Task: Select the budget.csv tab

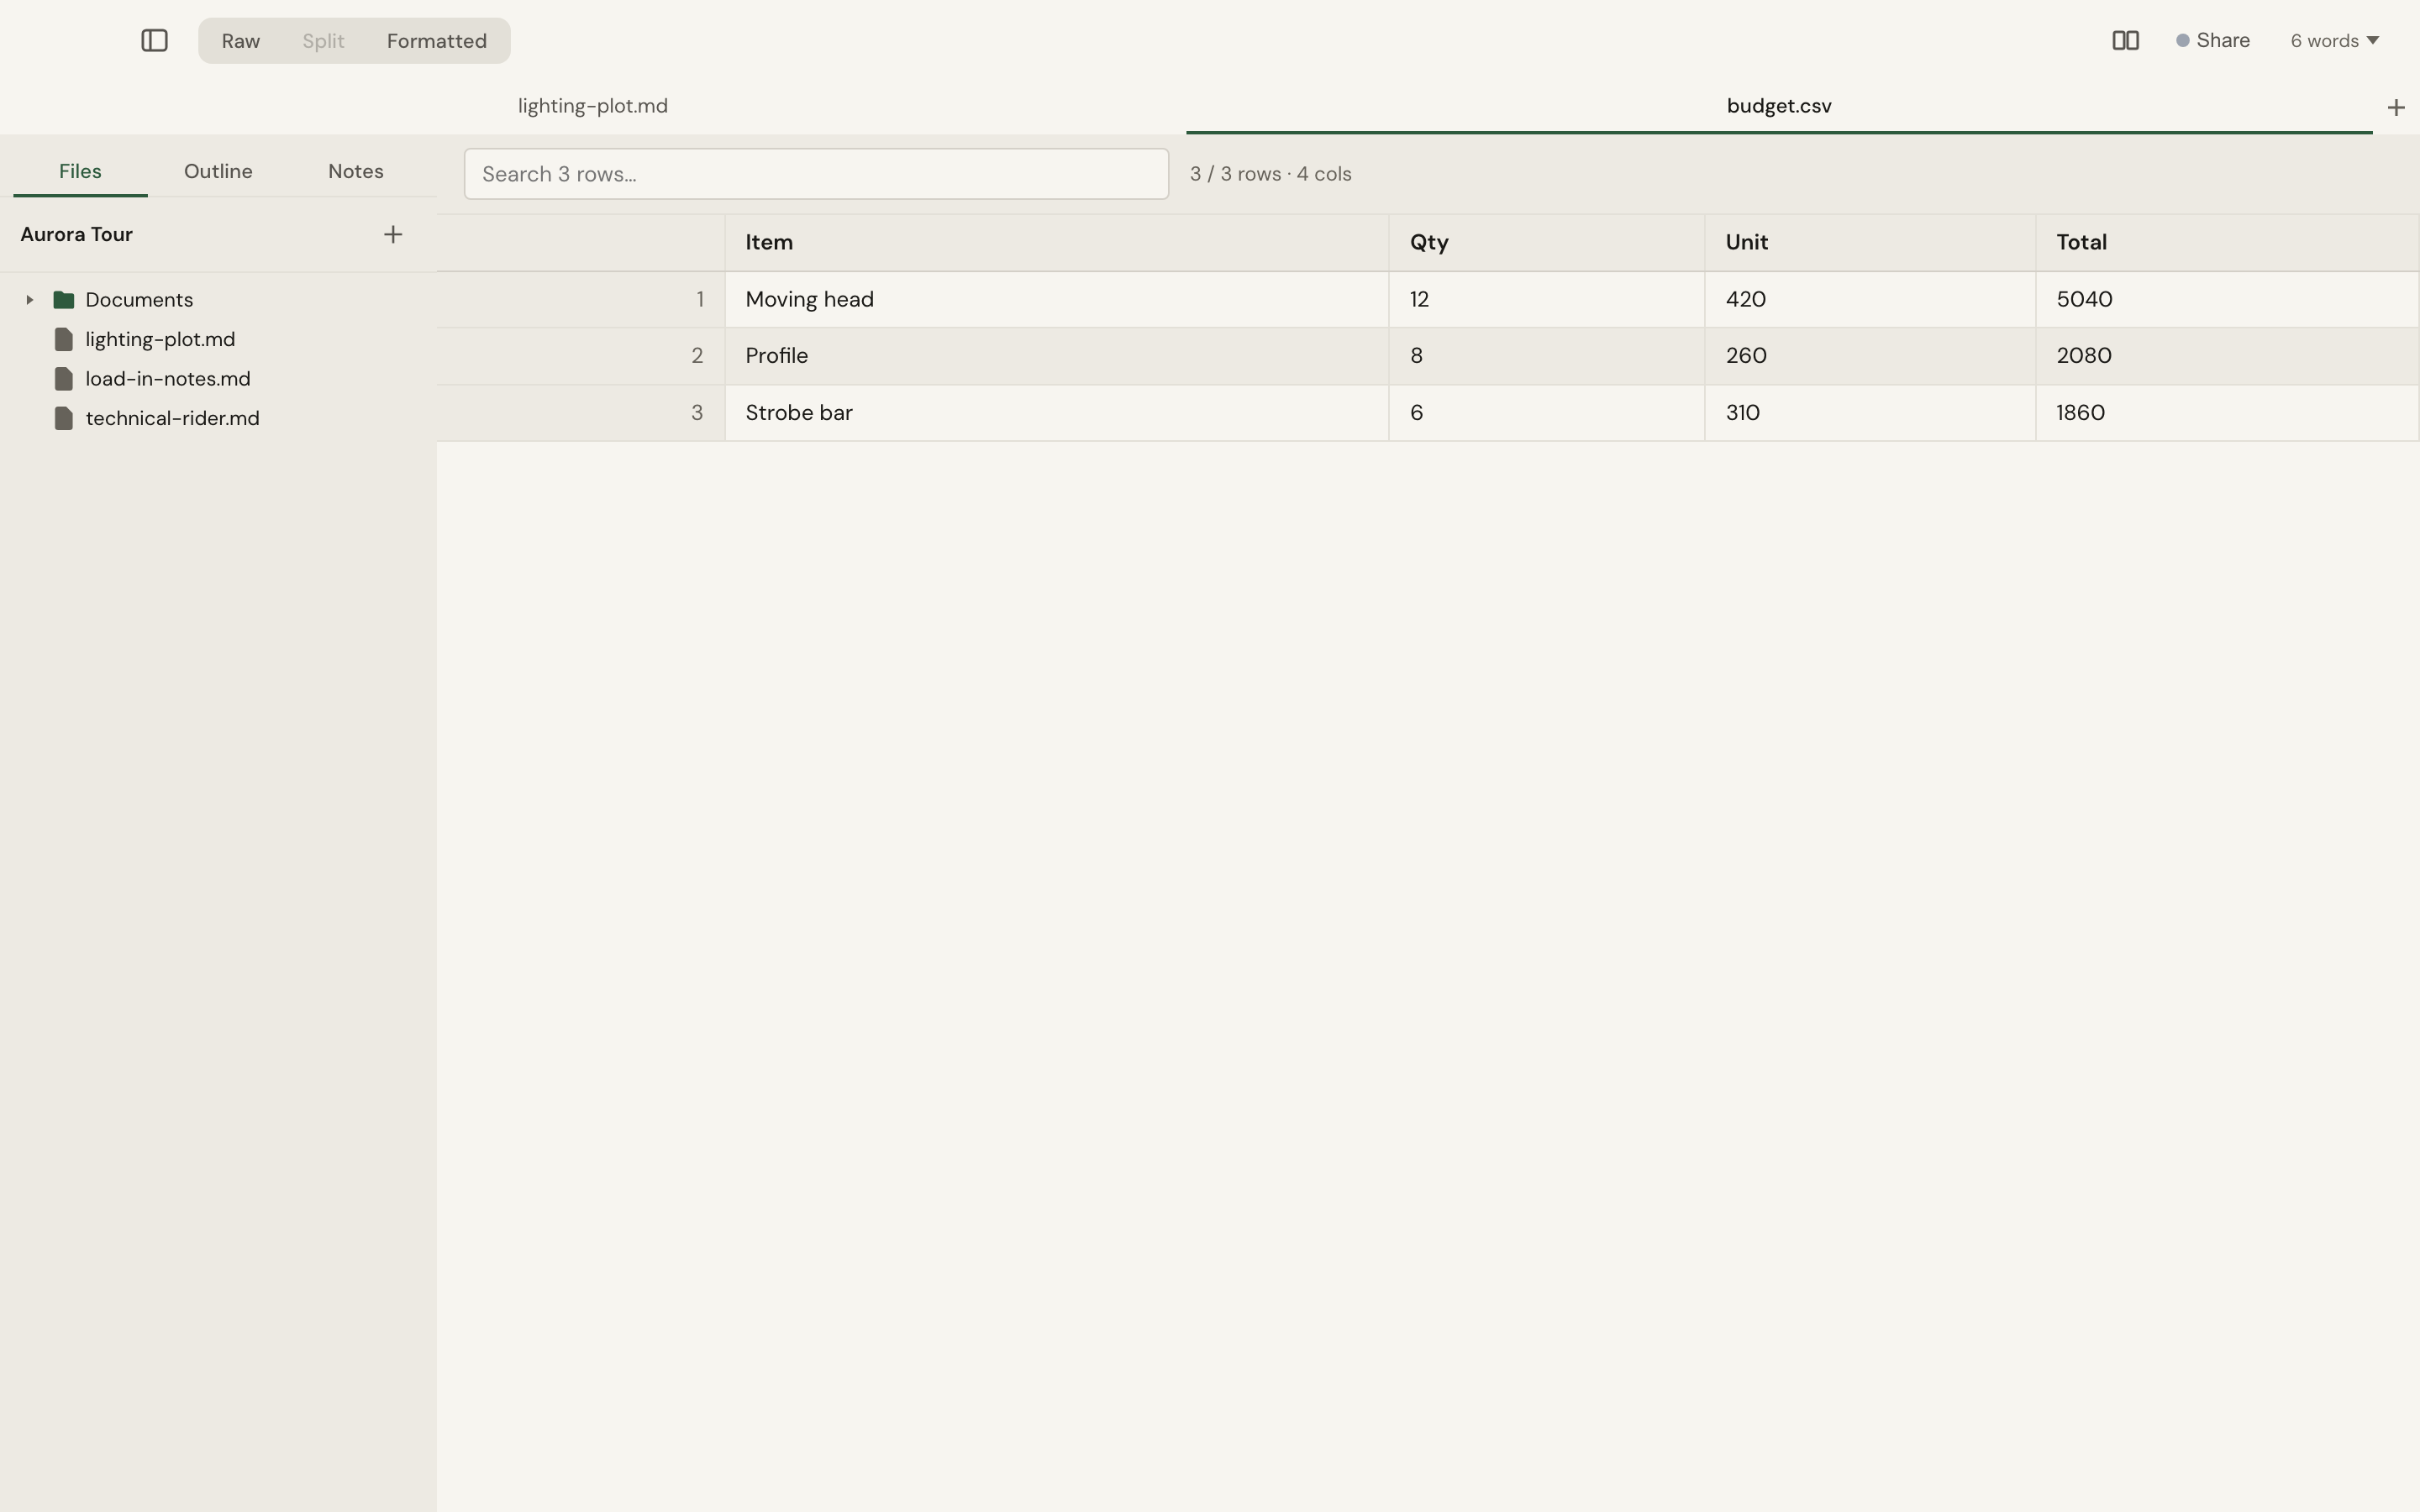Action: [x=1778, y=106]
